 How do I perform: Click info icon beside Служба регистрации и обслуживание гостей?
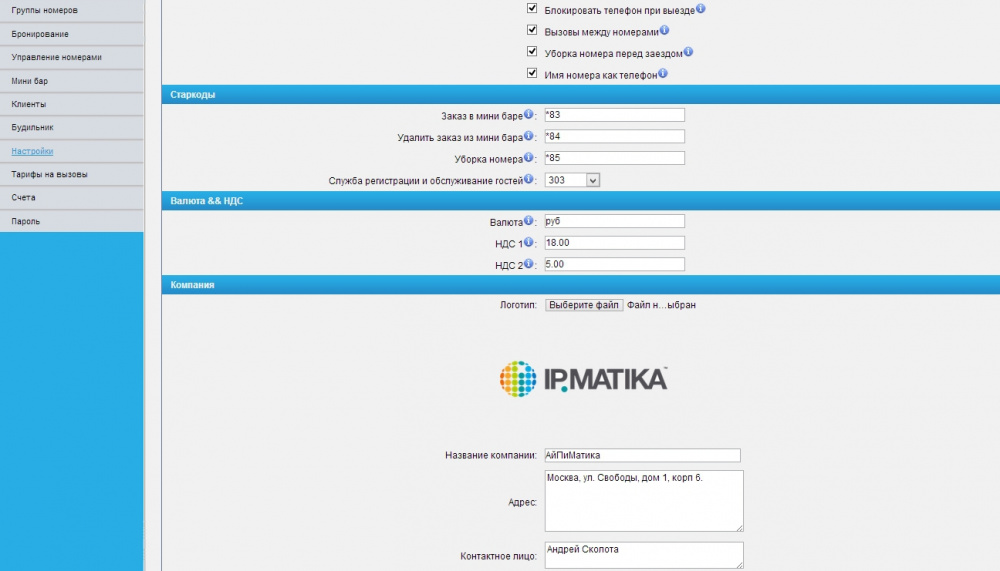pyautogui.click(x=528, y=179)
